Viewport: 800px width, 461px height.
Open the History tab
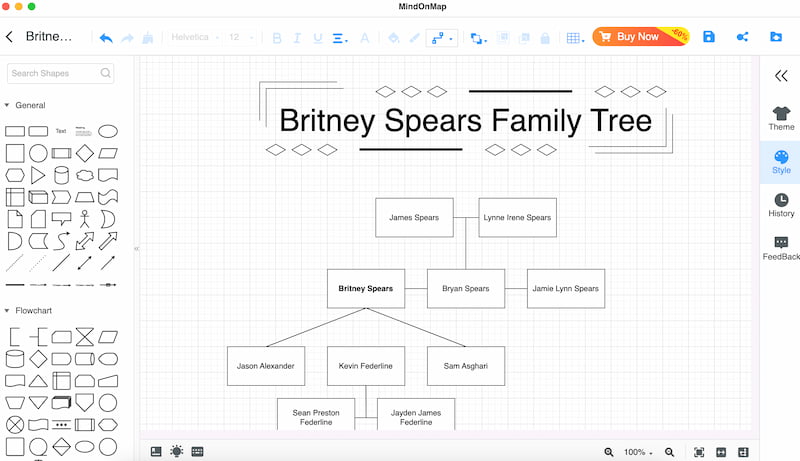[x=781, y=206]
